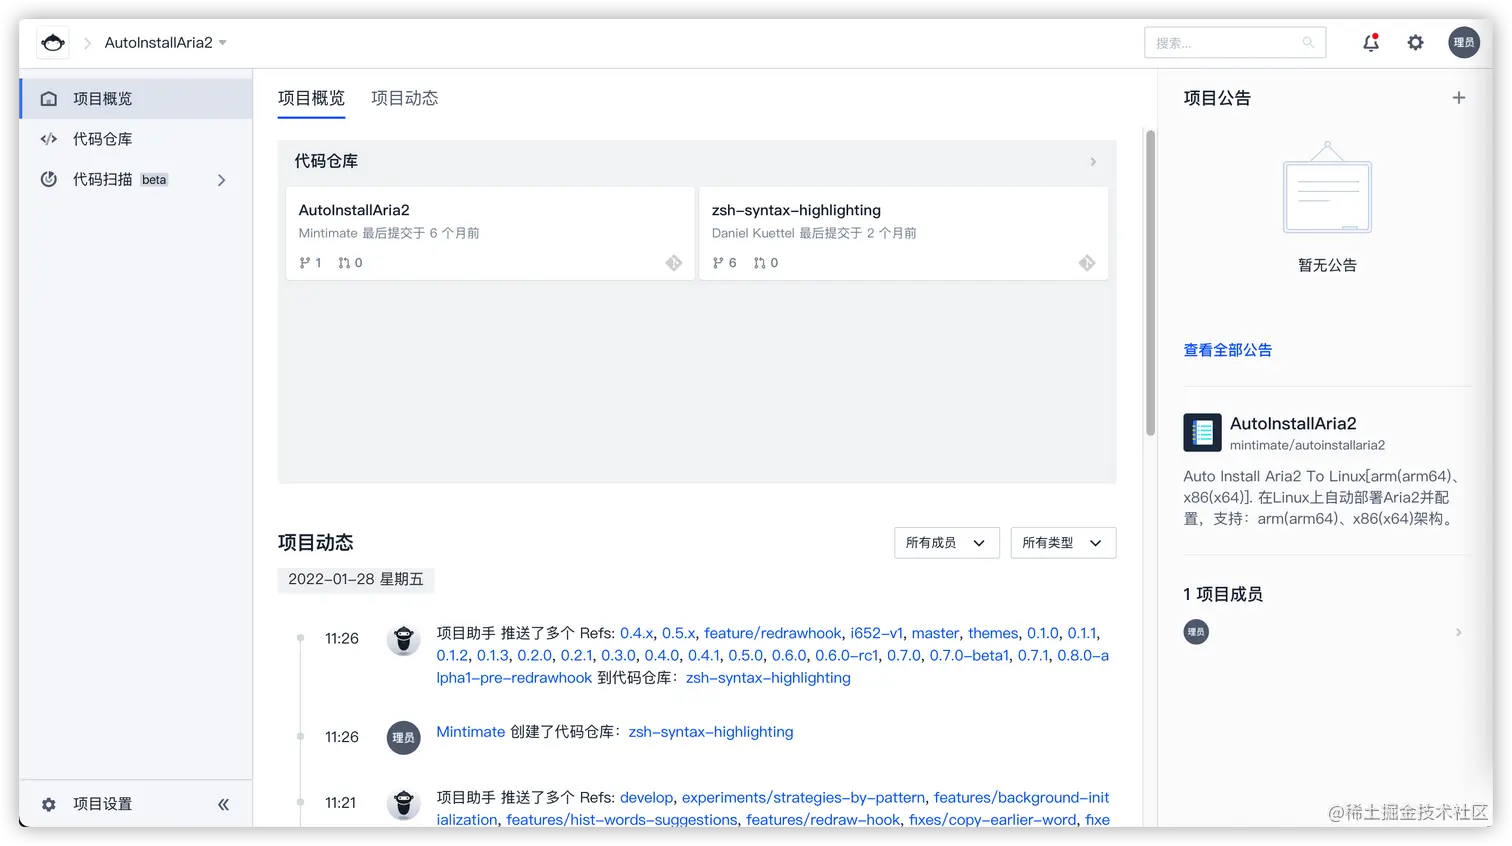This screenshot has width=1512, height=846.
Task: Click the 项目助手 avatar in the activity feed
Action: (x=403, y=639)
